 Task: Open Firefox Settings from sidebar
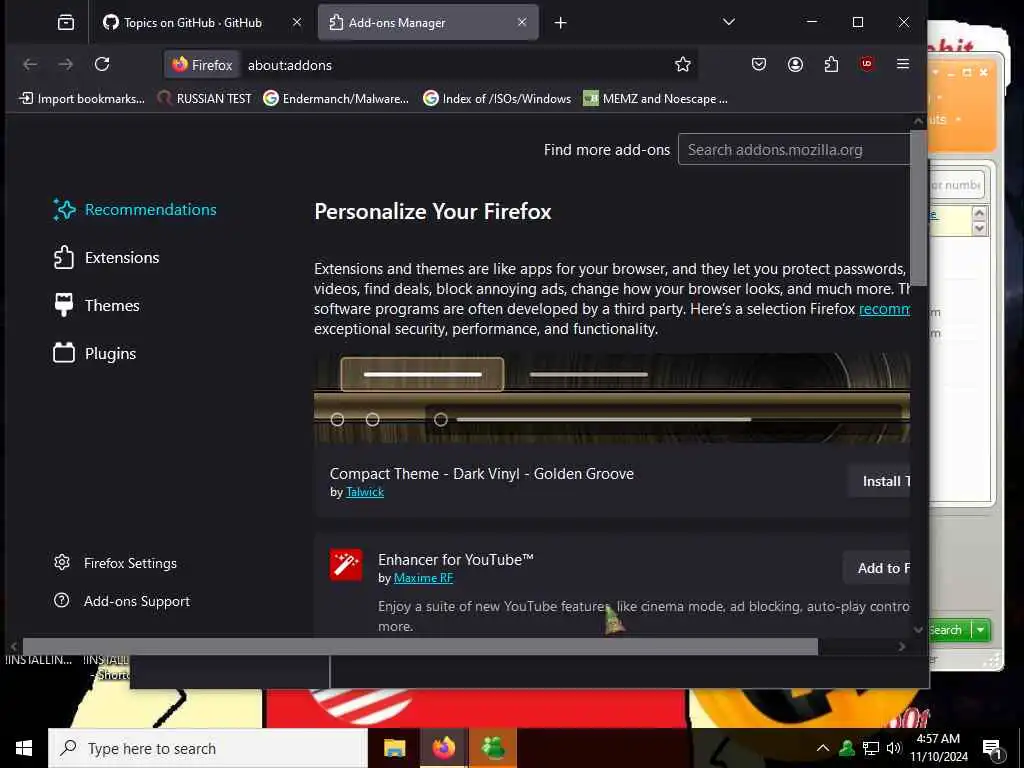115,563
